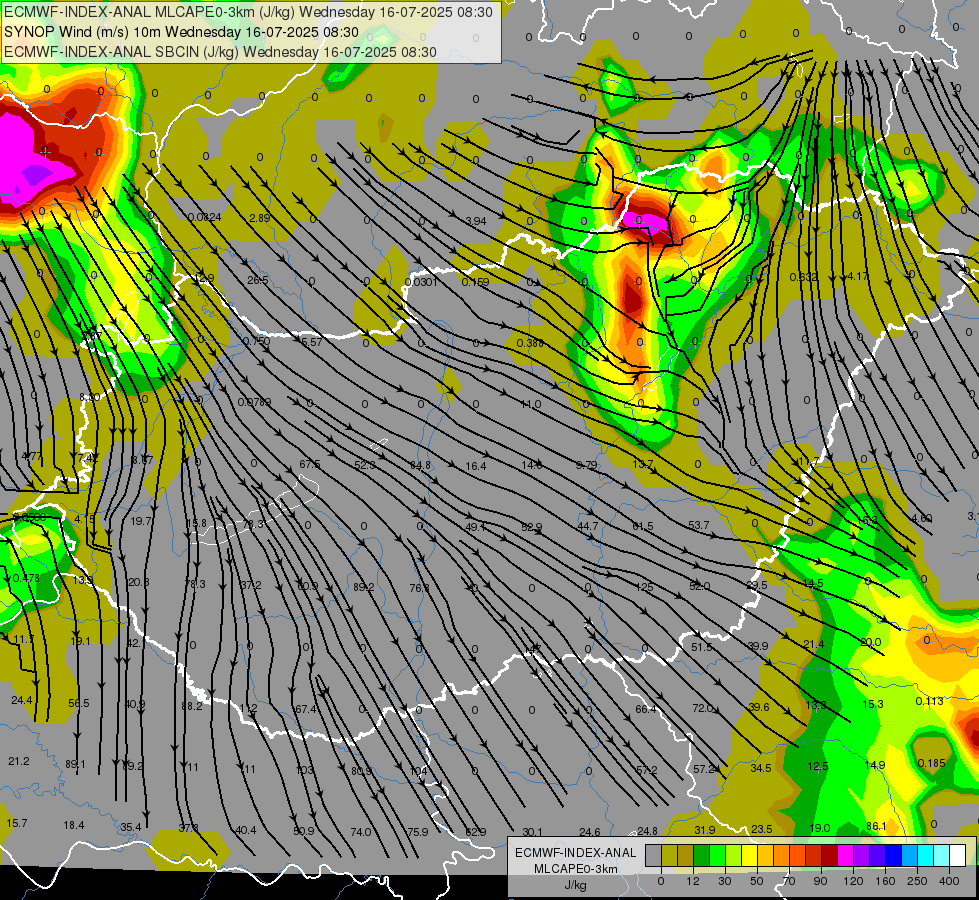Click the map value 88.2
The height and width of the screenshot is (900, 979).
[192, 706]
